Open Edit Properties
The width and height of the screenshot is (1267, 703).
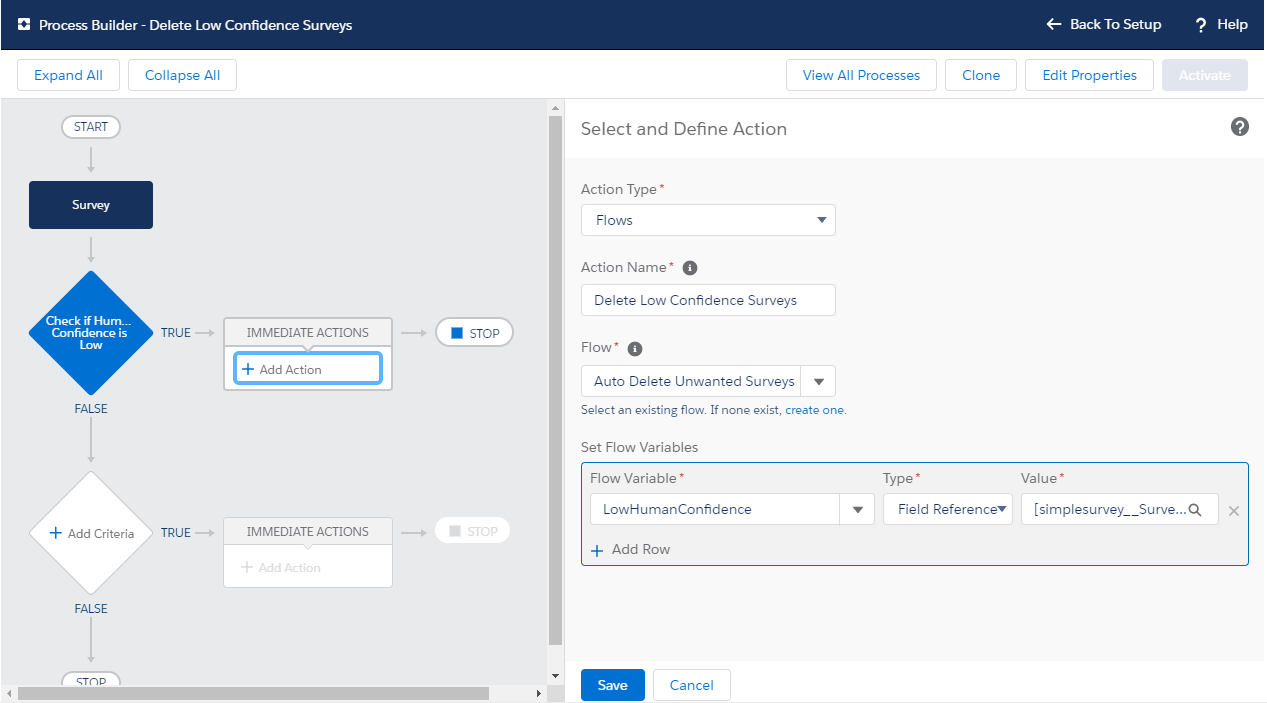[1089, 75]
